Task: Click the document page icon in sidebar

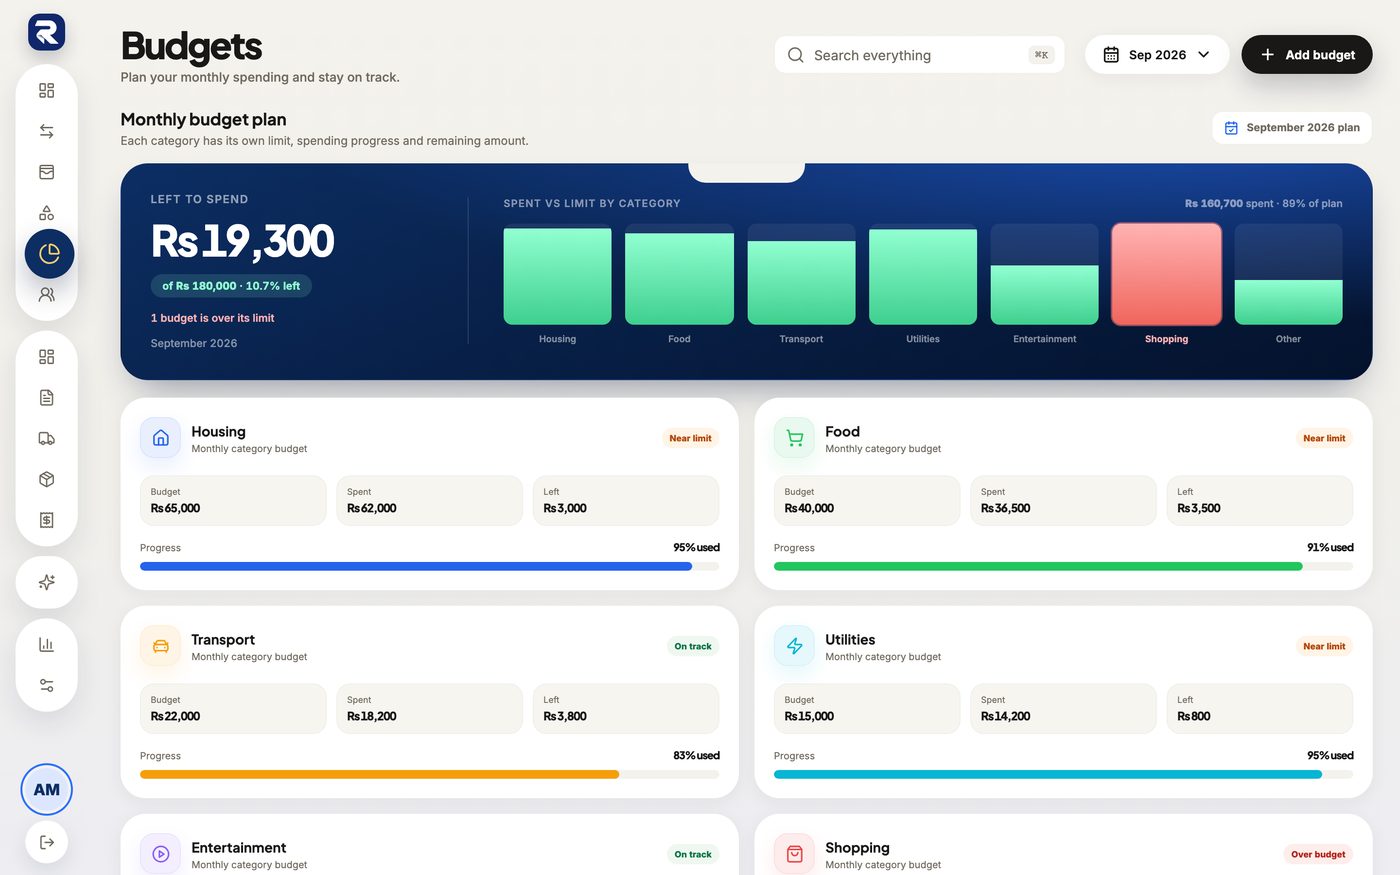Action: (x=46, y=398)
